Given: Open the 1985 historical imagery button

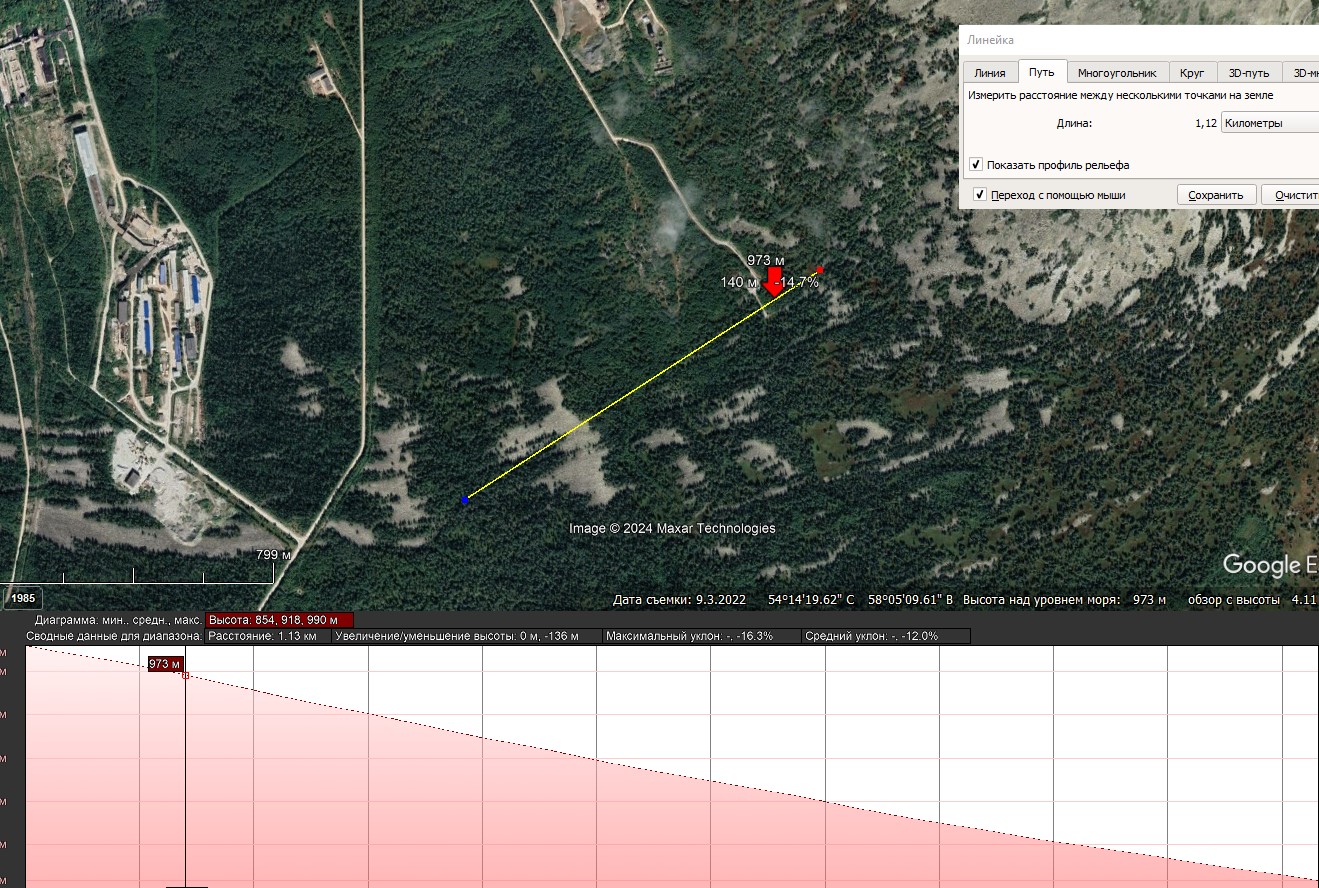Looking at the screenshot, I should 24,598.
